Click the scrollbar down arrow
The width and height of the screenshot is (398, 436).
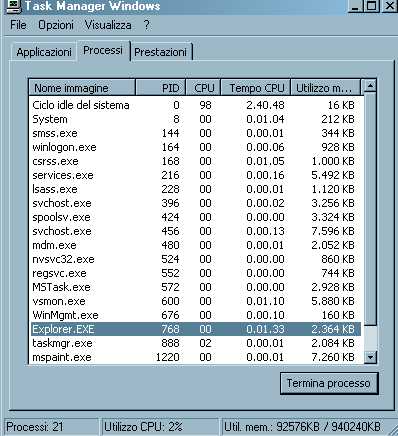[x=370, y=357]
